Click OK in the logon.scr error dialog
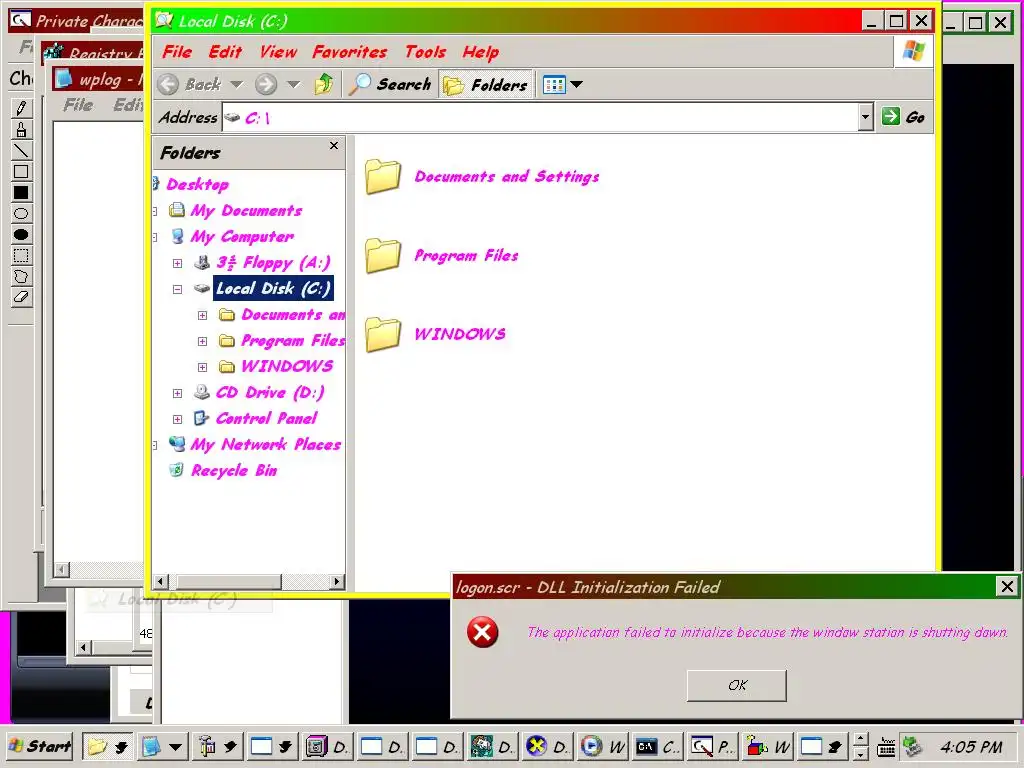Screen dimensions: 1024x768 pyautogui.click(x=737, y=686)
